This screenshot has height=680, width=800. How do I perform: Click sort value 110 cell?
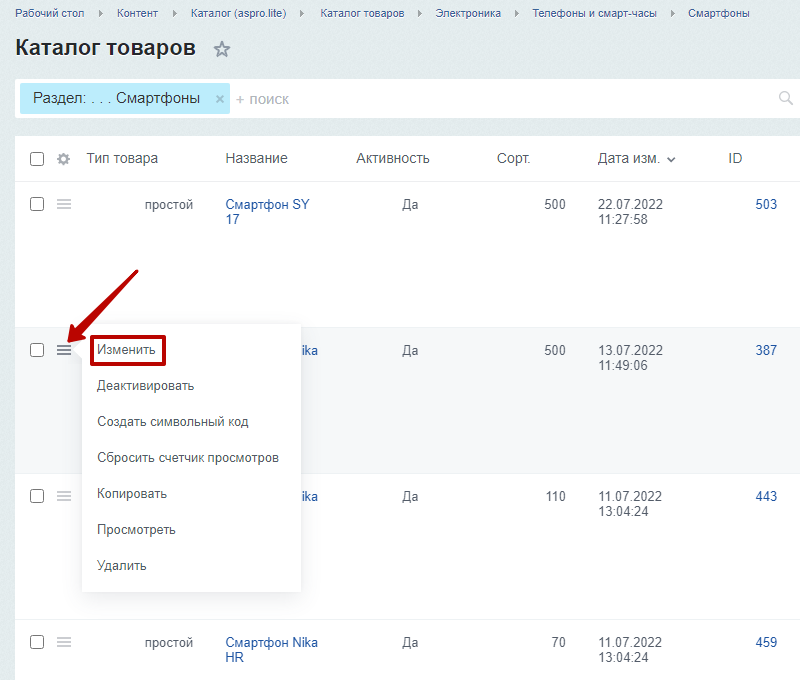(x=556, y=496)
